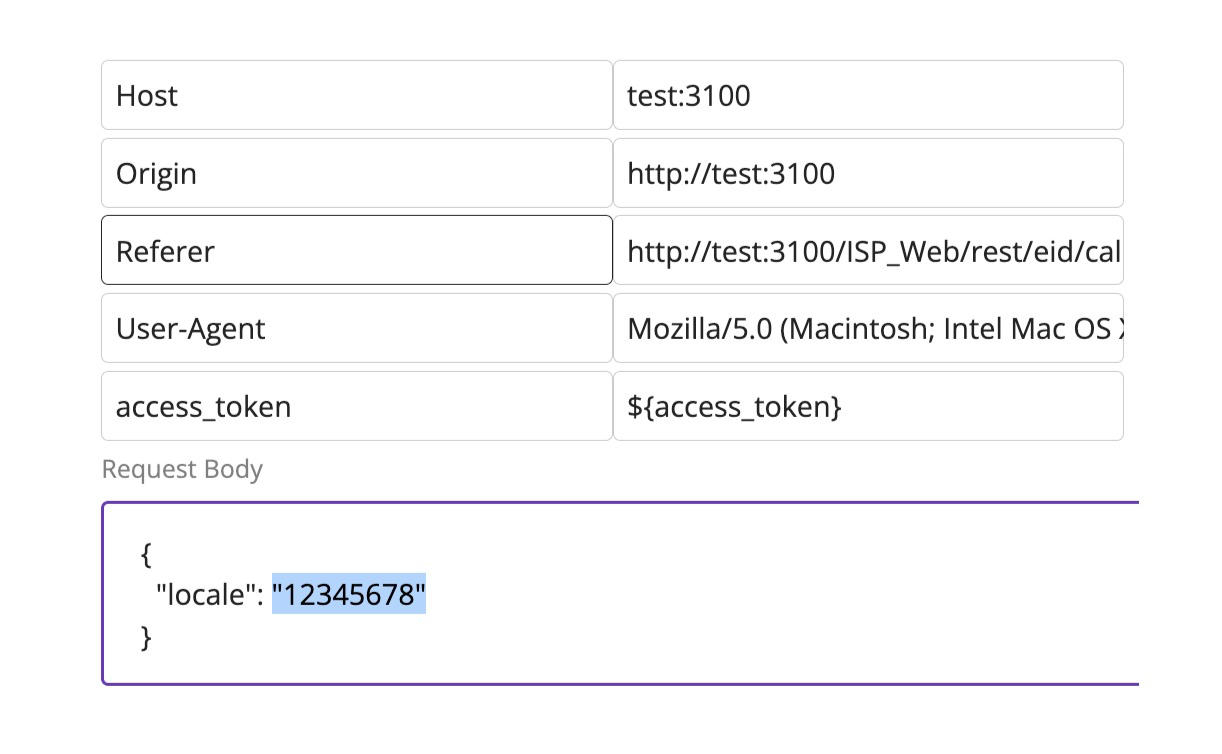Click the Origin value http://test:3100 field

pyautogui.click(x=867, y=174)
